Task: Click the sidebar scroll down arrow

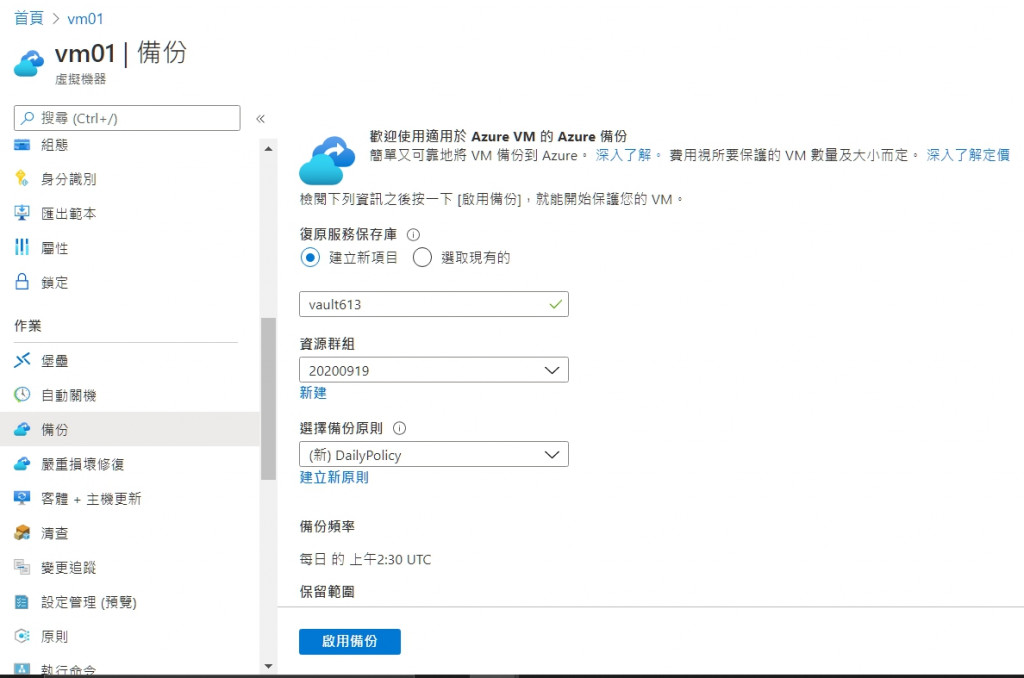Action: [268, 666]
